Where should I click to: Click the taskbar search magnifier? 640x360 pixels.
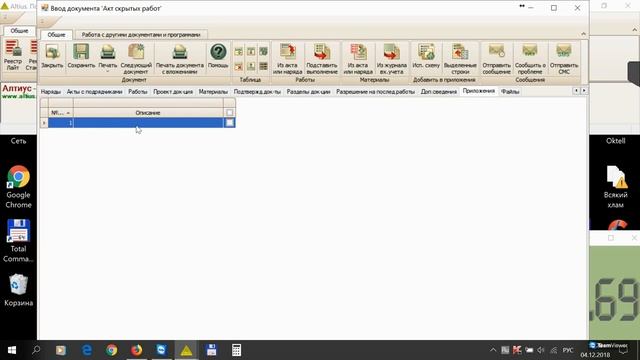[36, 350]
